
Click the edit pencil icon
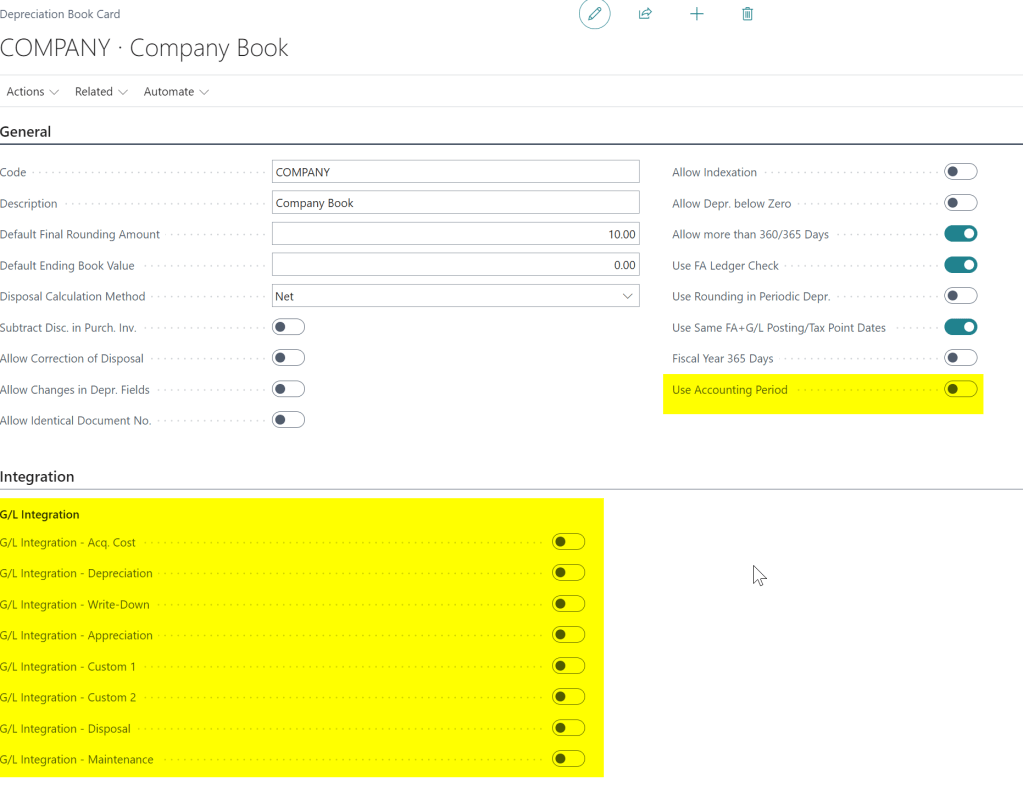(594, 14)
